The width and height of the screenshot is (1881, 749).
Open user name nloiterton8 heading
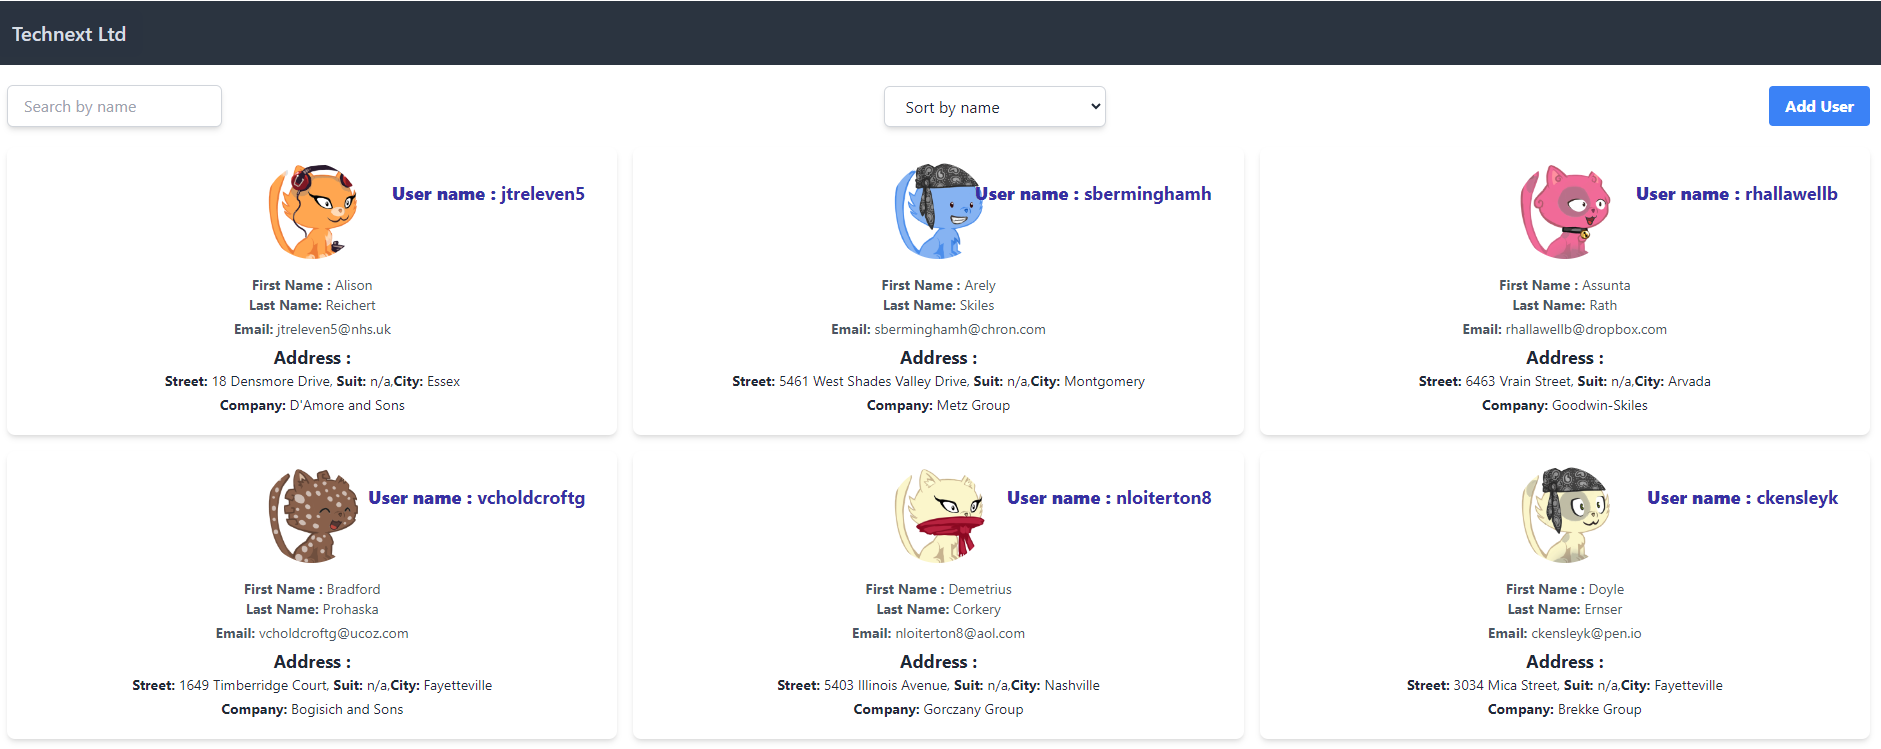coord(1109,498)
